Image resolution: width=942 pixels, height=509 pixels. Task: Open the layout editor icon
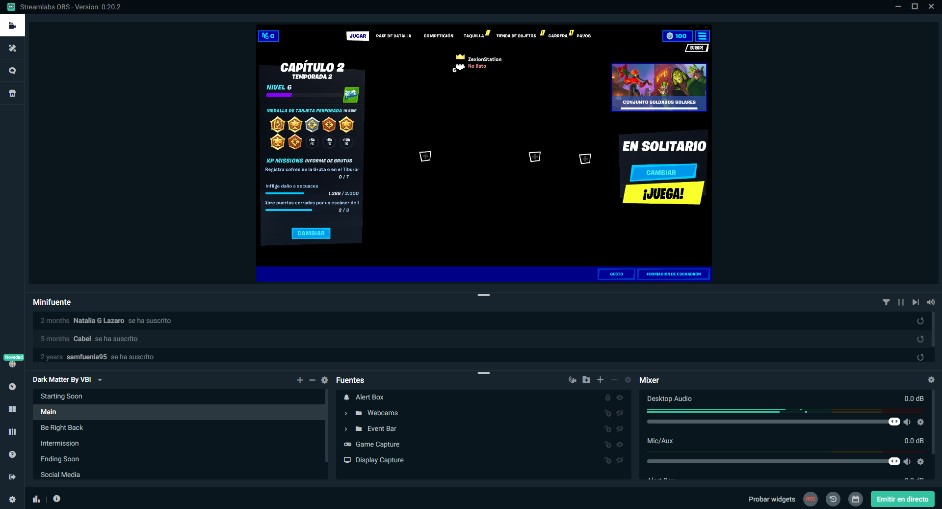(x=12, y=409)
